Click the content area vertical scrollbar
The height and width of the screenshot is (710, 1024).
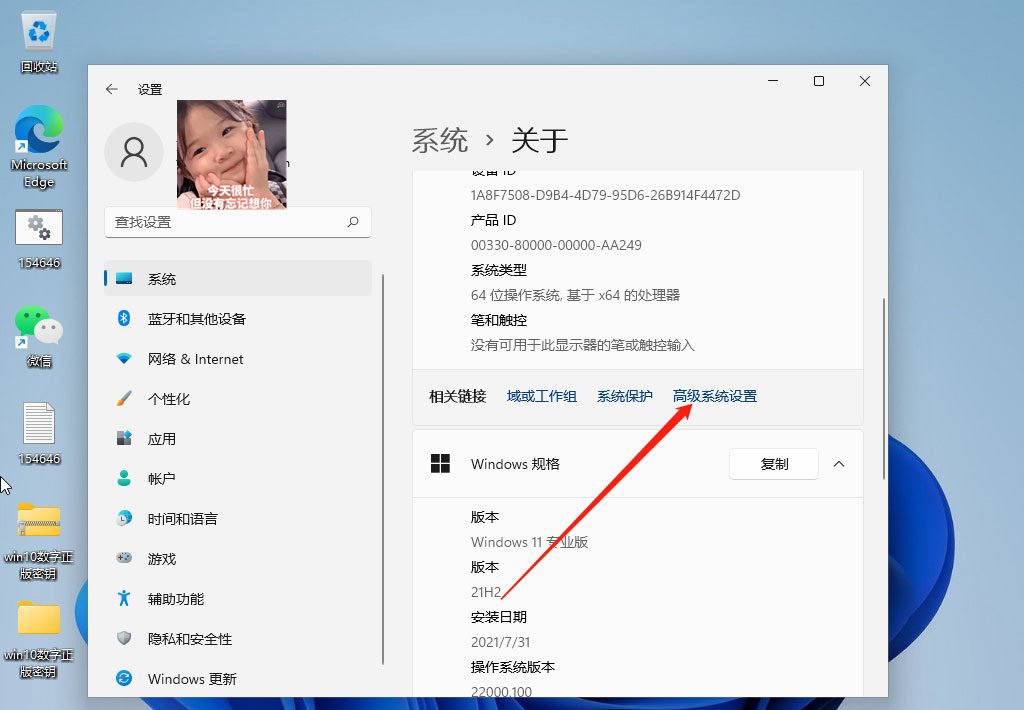click(884, 389)
